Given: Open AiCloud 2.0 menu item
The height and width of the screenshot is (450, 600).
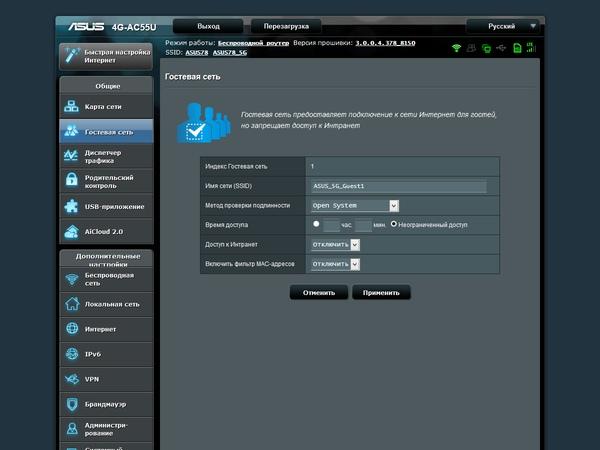Looking at the screenshot, I should tap(106, 232).
